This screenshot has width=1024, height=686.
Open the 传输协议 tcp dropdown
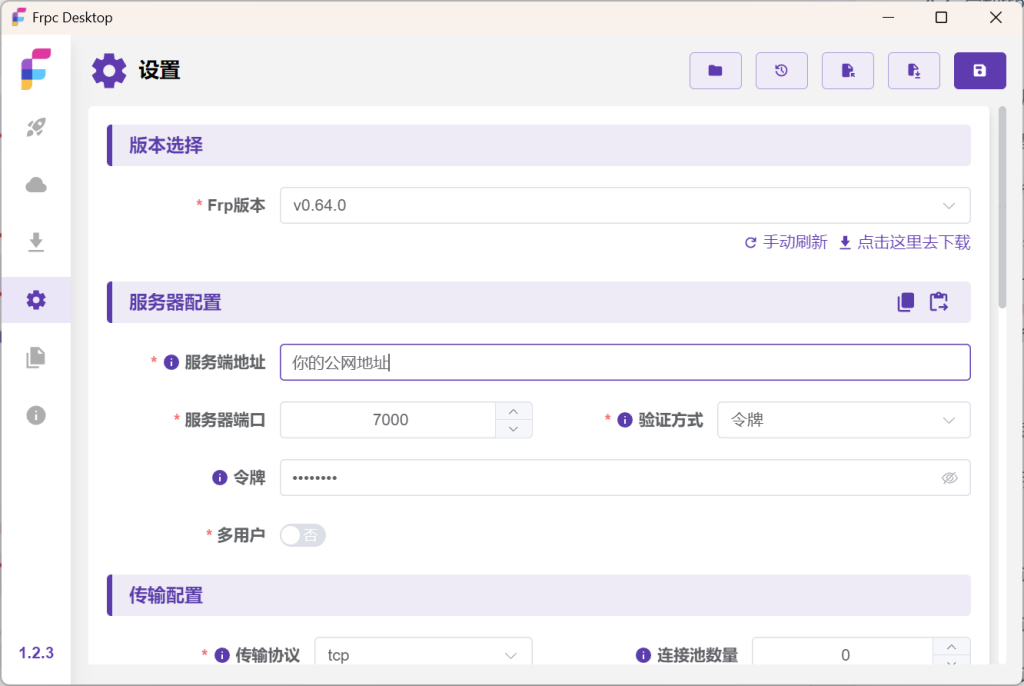422,655
